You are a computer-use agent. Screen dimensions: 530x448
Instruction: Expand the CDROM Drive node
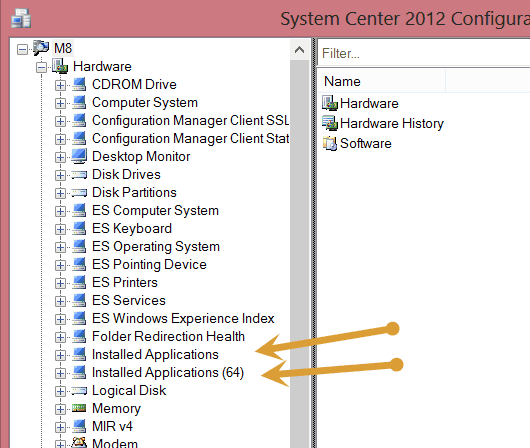tap(60, 85)
